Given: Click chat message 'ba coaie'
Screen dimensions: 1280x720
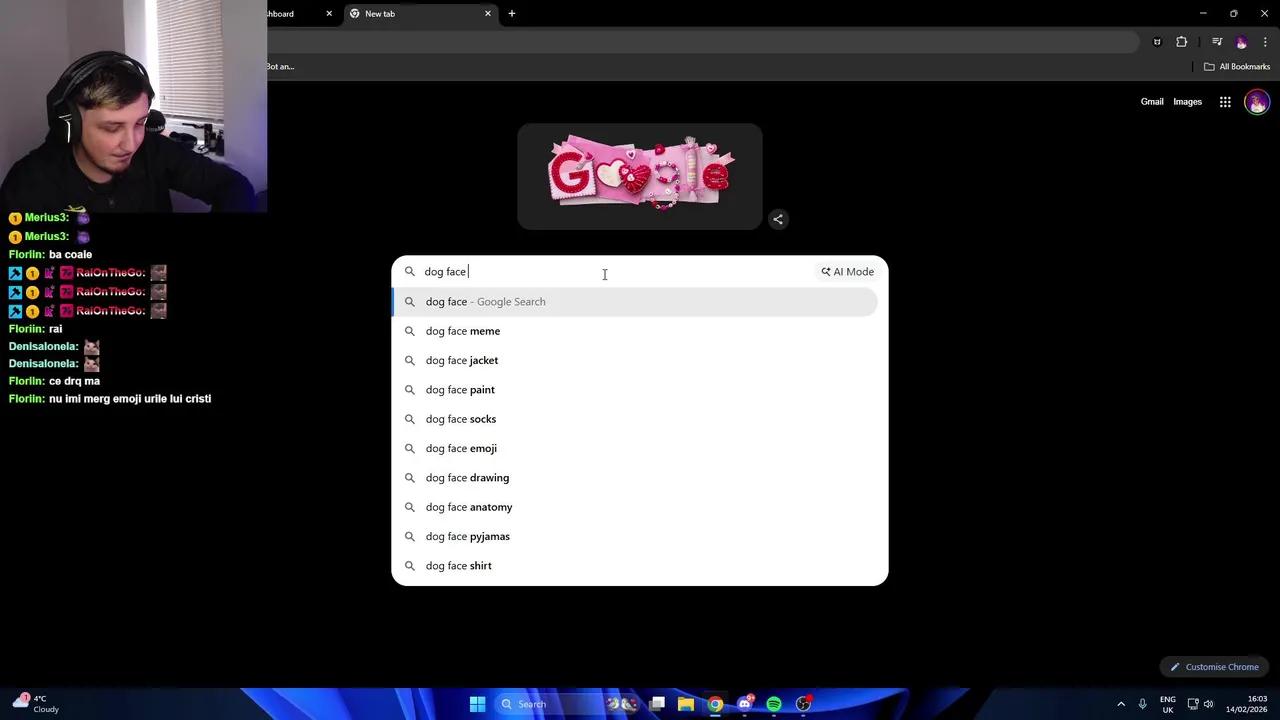Looking at the screenshot, I should 70,255.
